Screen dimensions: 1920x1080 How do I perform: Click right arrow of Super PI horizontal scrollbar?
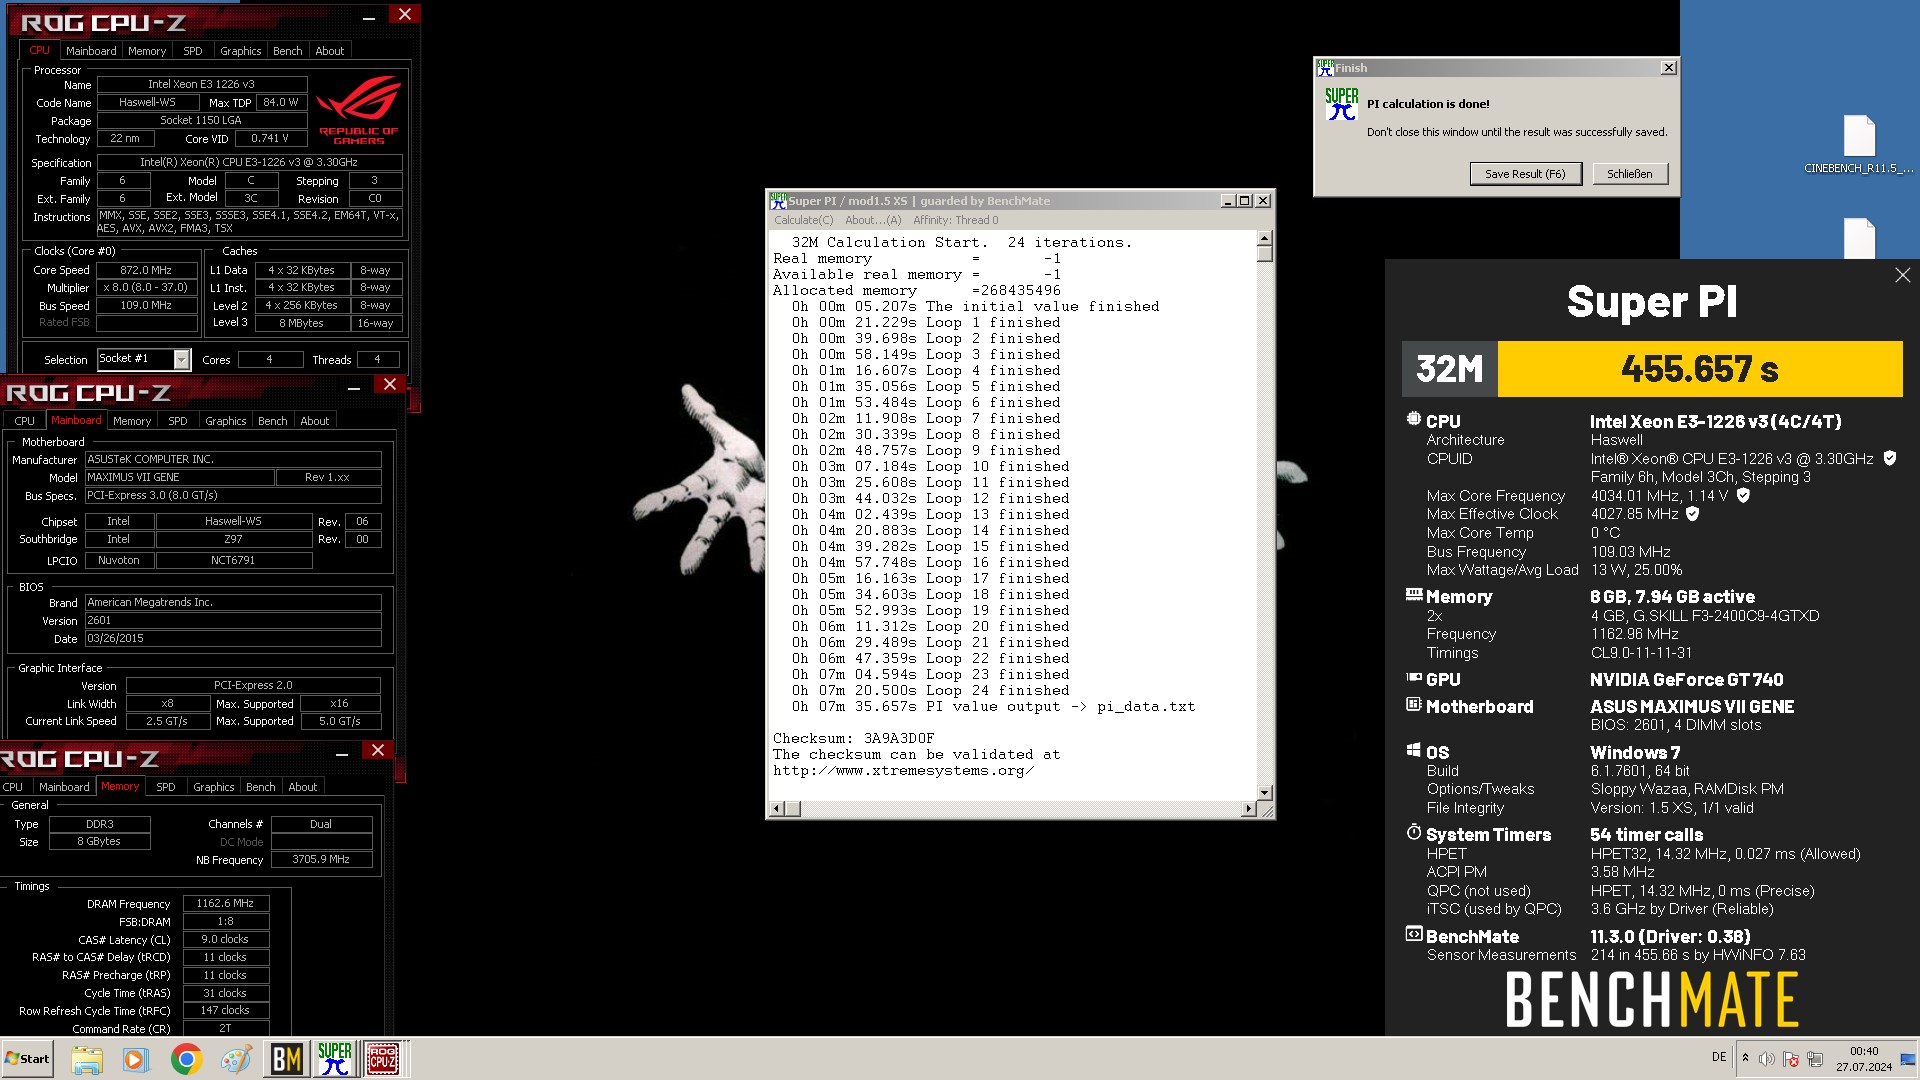click(1248, 808)
